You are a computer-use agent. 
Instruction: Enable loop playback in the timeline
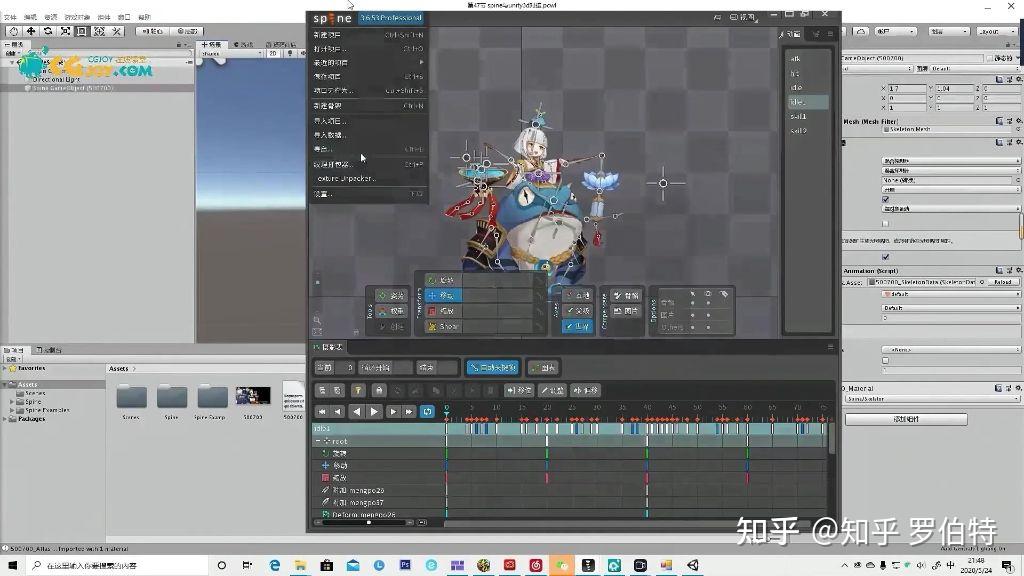(x=426, y=411)
